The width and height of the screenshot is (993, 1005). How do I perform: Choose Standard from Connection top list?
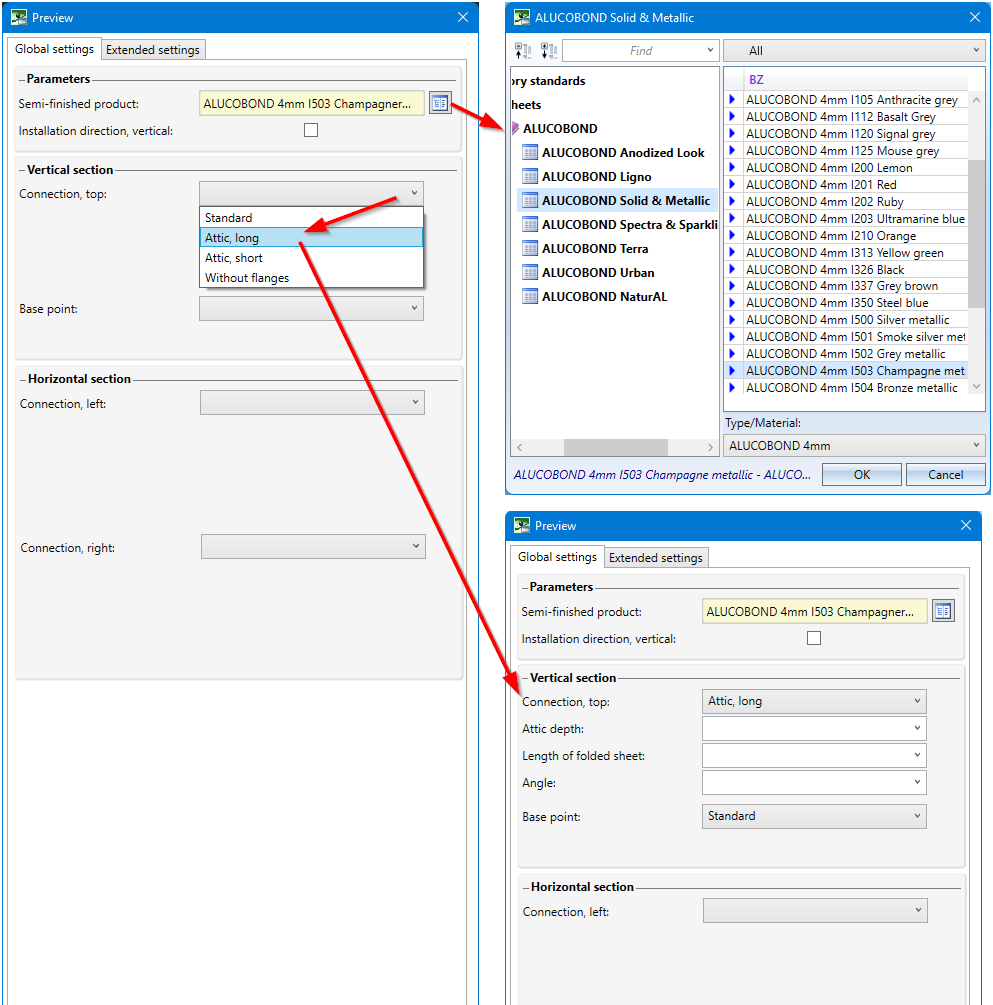point(312,218)
